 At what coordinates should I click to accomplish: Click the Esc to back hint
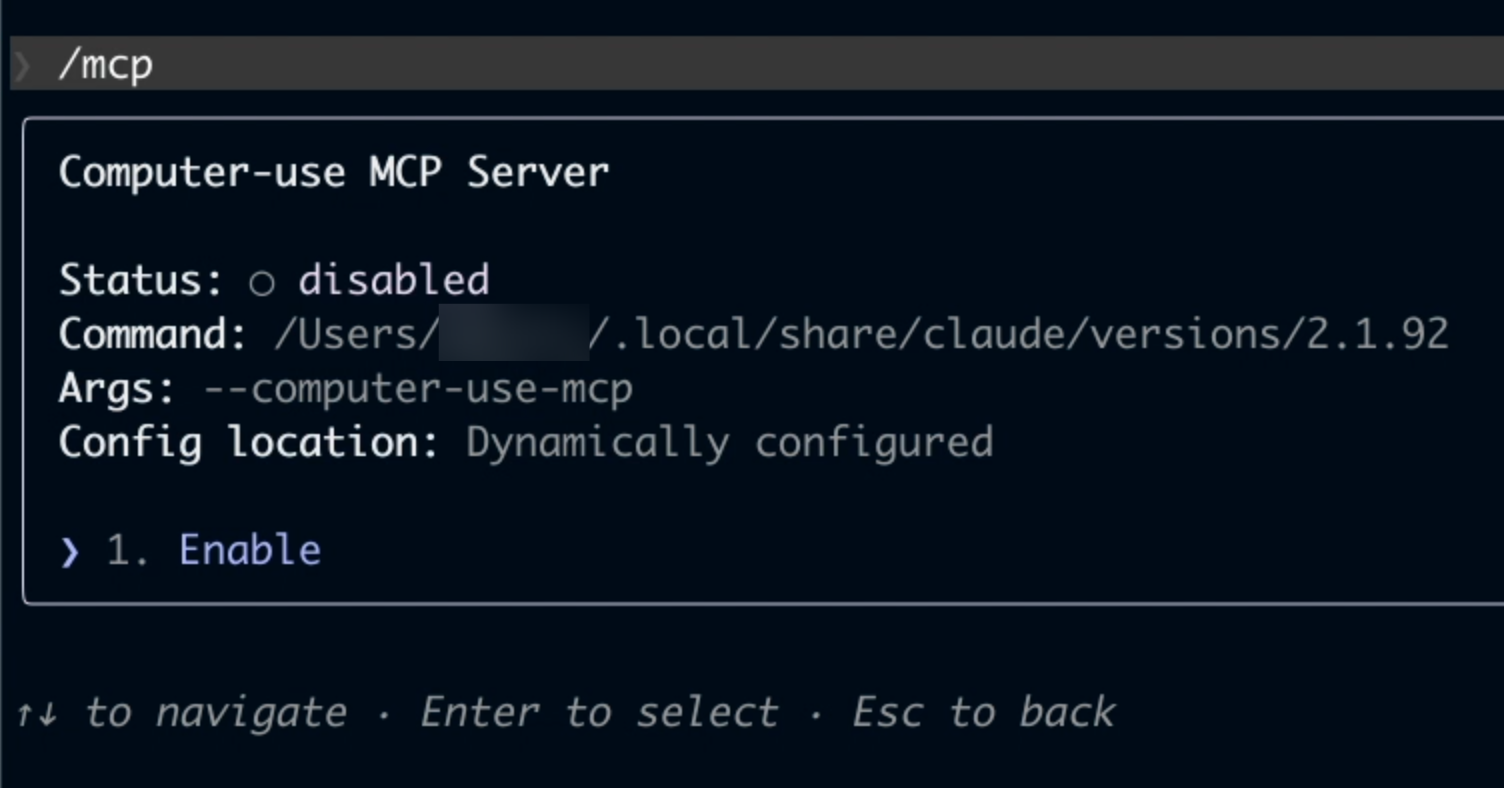(984, 713)
